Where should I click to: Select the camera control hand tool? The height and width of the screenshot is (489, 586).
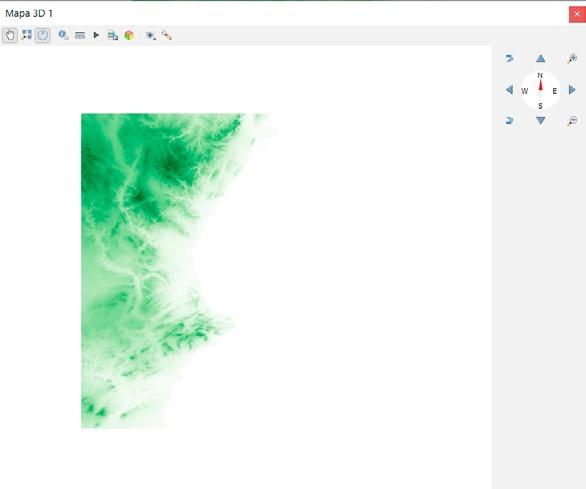[x=10, y=36]
